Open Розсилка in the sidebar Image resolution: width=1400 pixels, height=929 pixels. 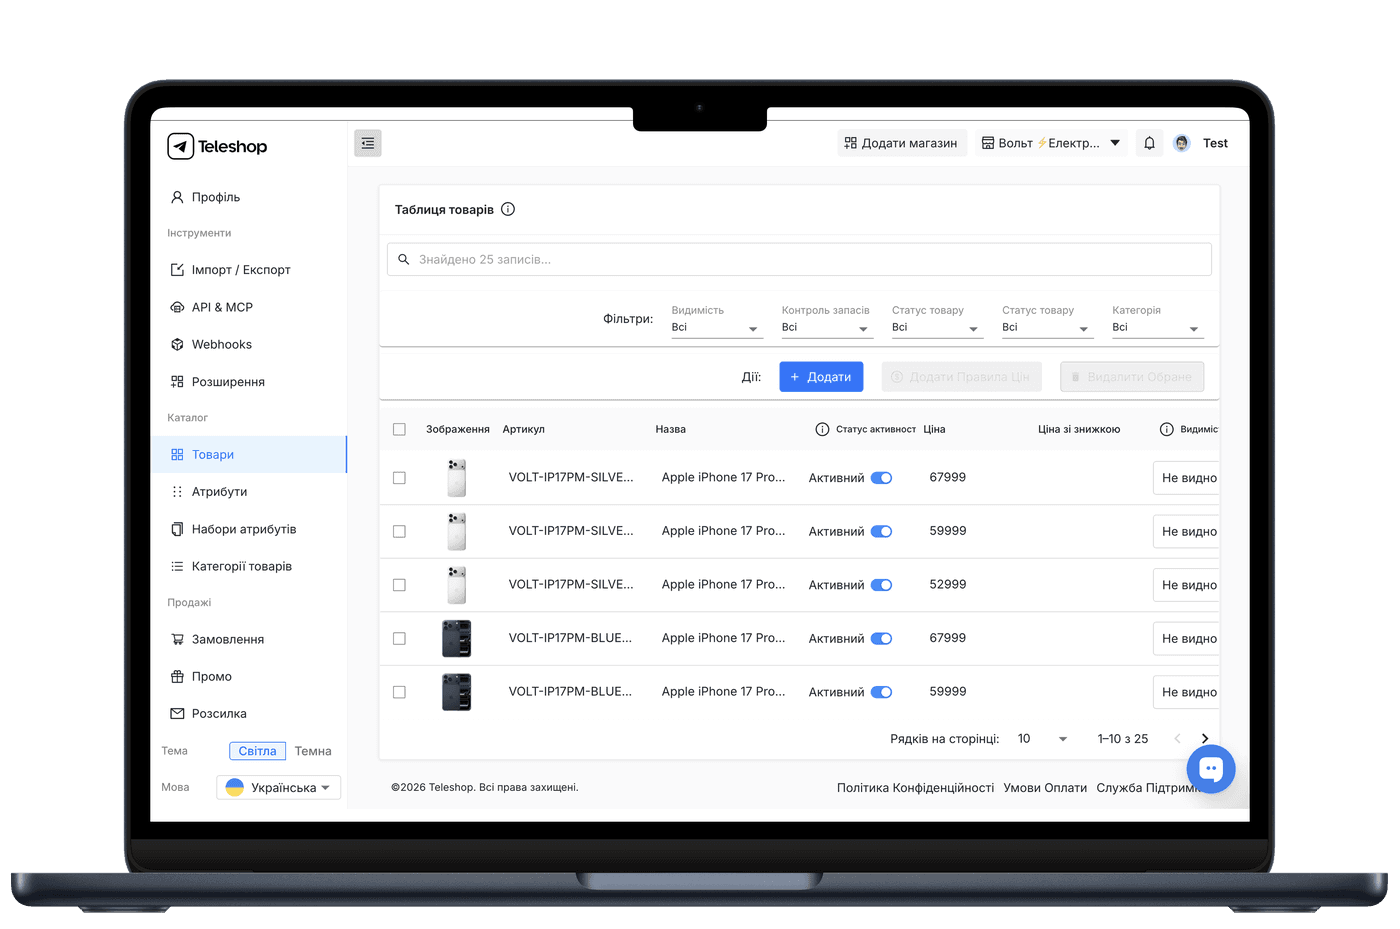coord(248,713)
